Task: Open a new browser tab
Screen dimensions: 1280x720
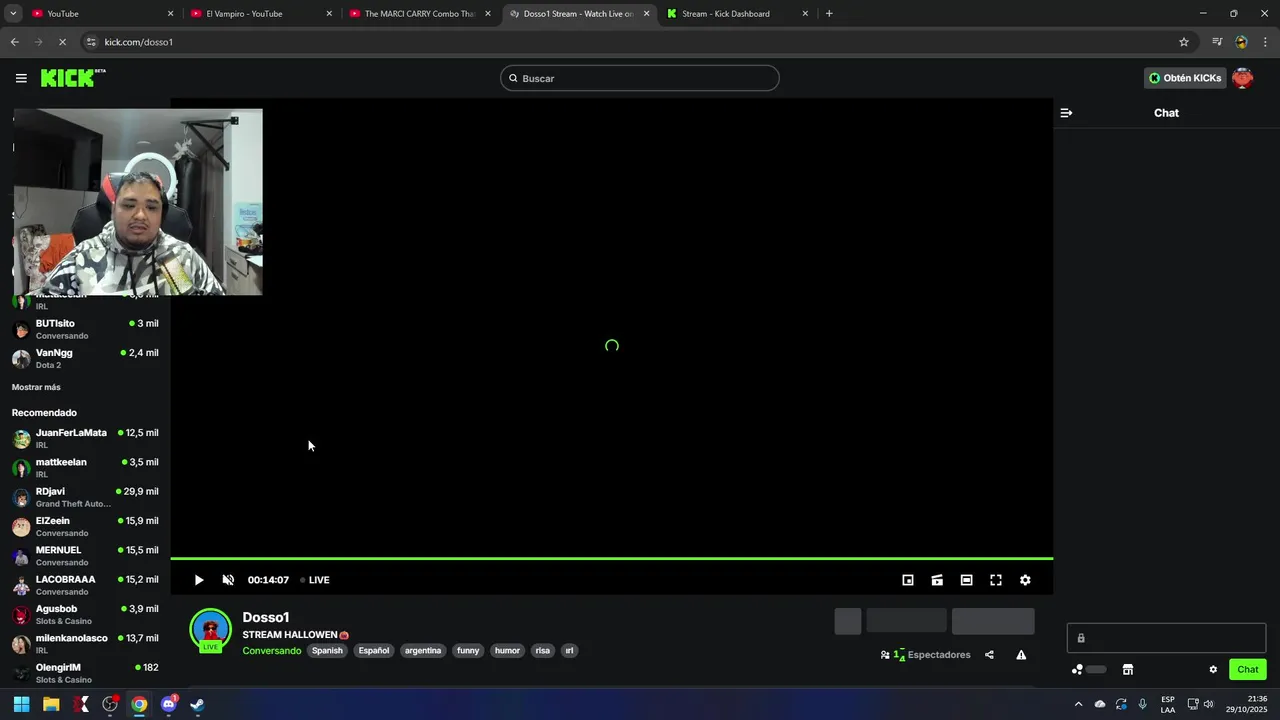Action: coord(829,14)
